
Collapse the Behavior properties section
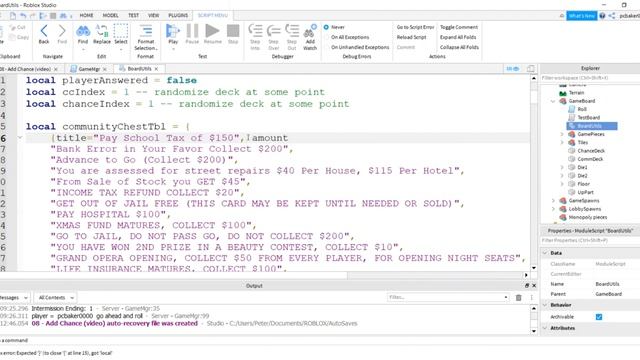pos(545,305)
